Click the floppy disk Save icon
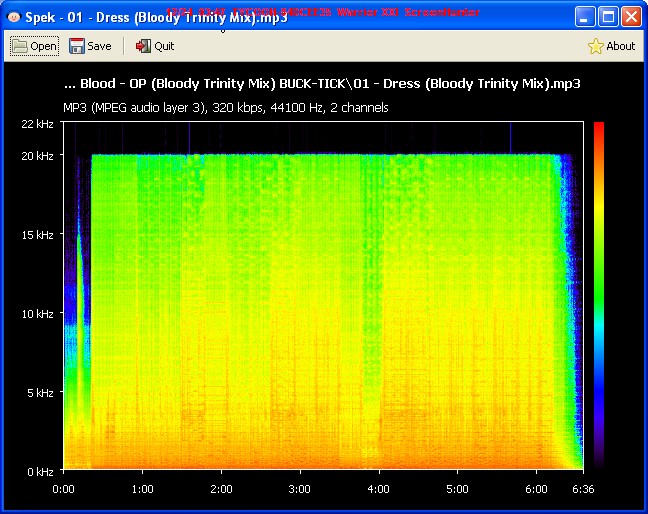648x514 pixels. coord(77,46)
